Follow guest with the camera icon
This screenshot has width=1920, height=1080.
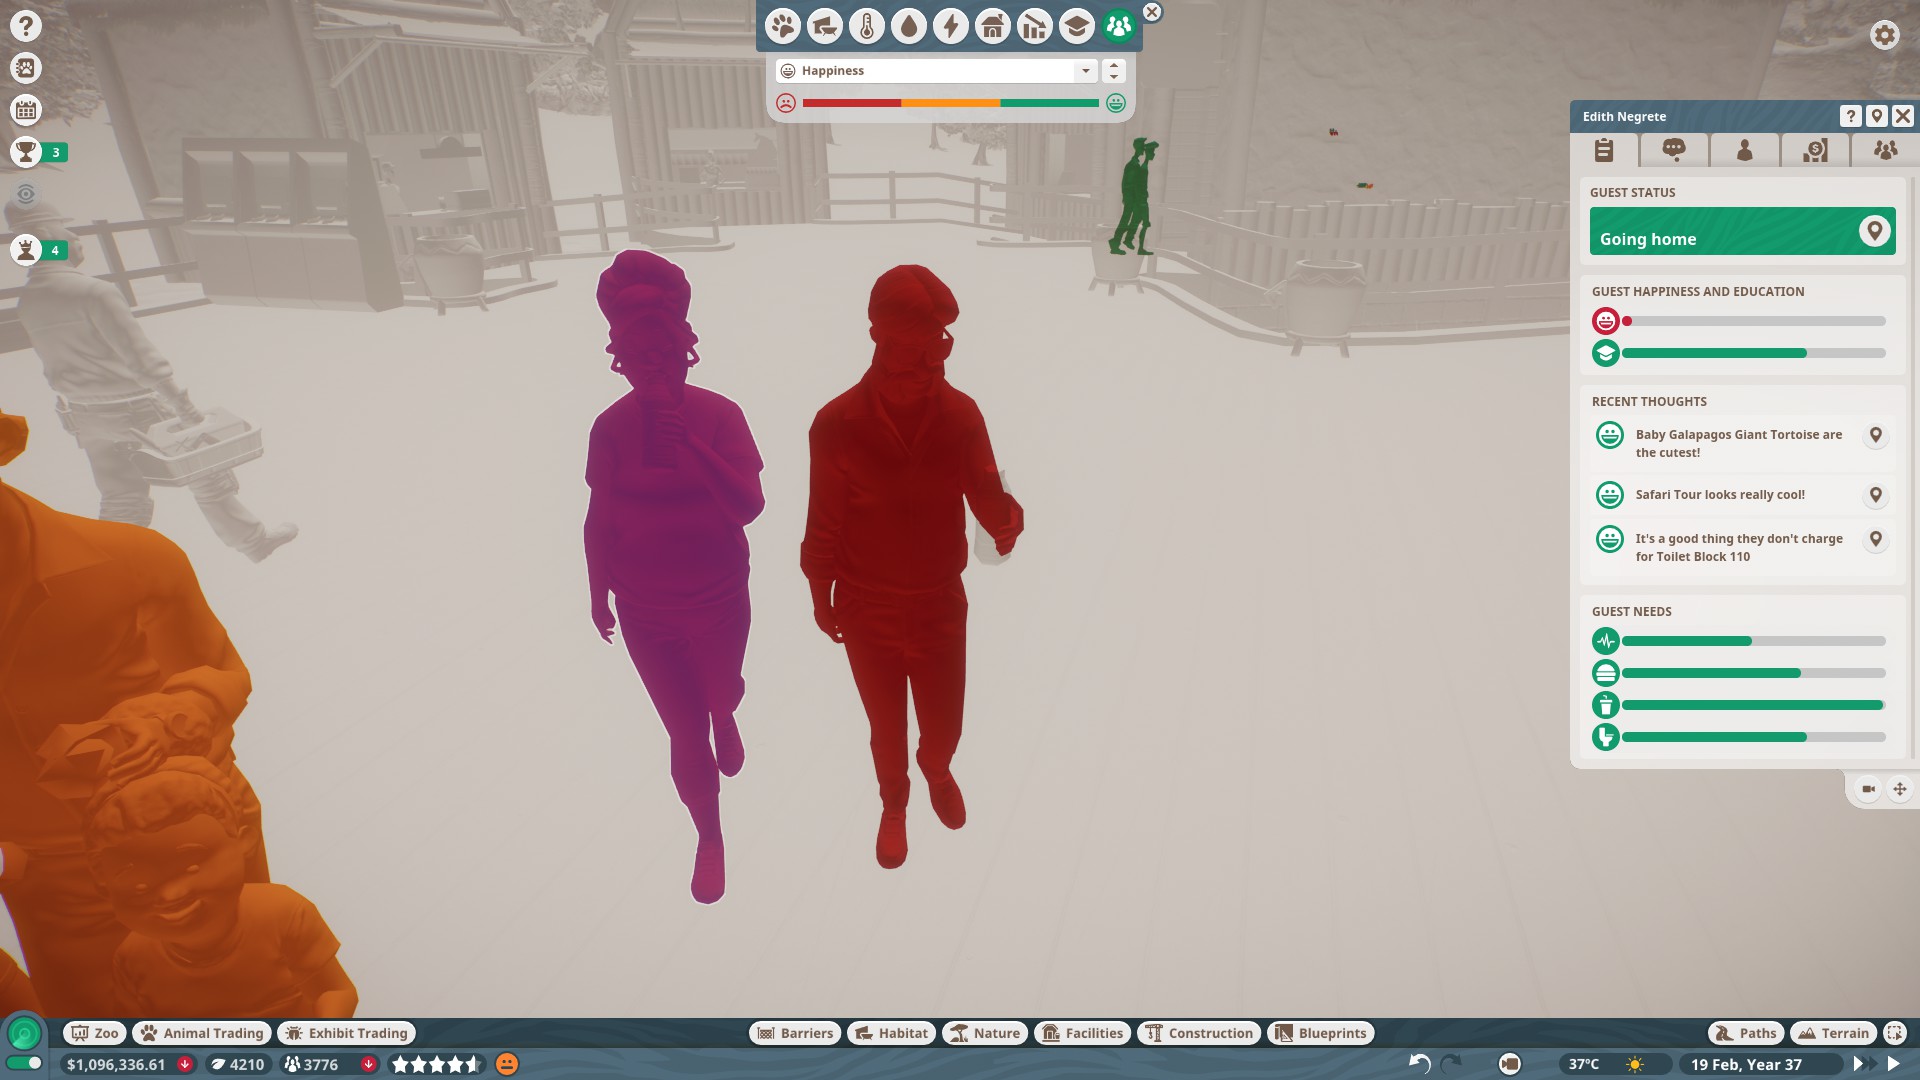[x=1868, y=789]
